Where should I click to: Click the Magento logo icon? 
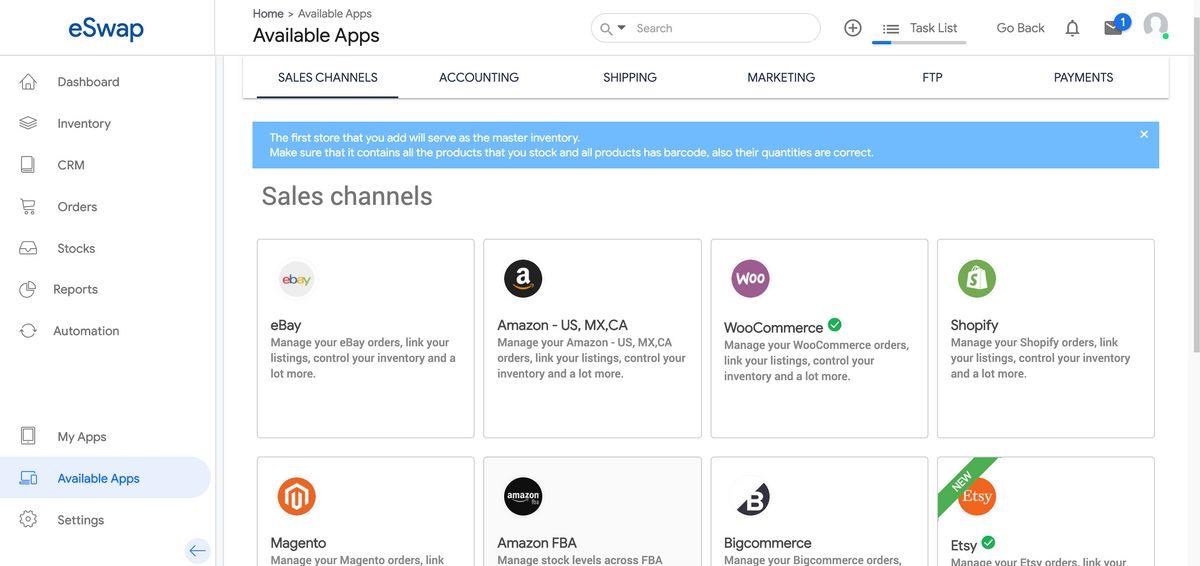pos(296,497)
